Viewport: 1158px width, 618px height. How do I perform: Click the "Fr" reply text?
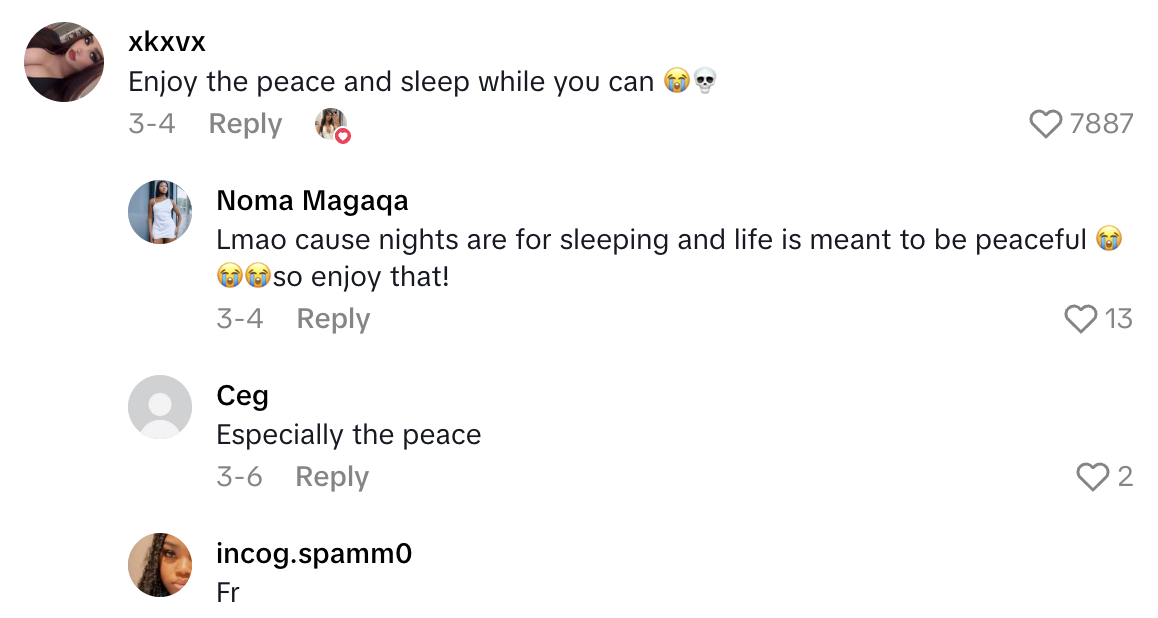coord(228,592)
